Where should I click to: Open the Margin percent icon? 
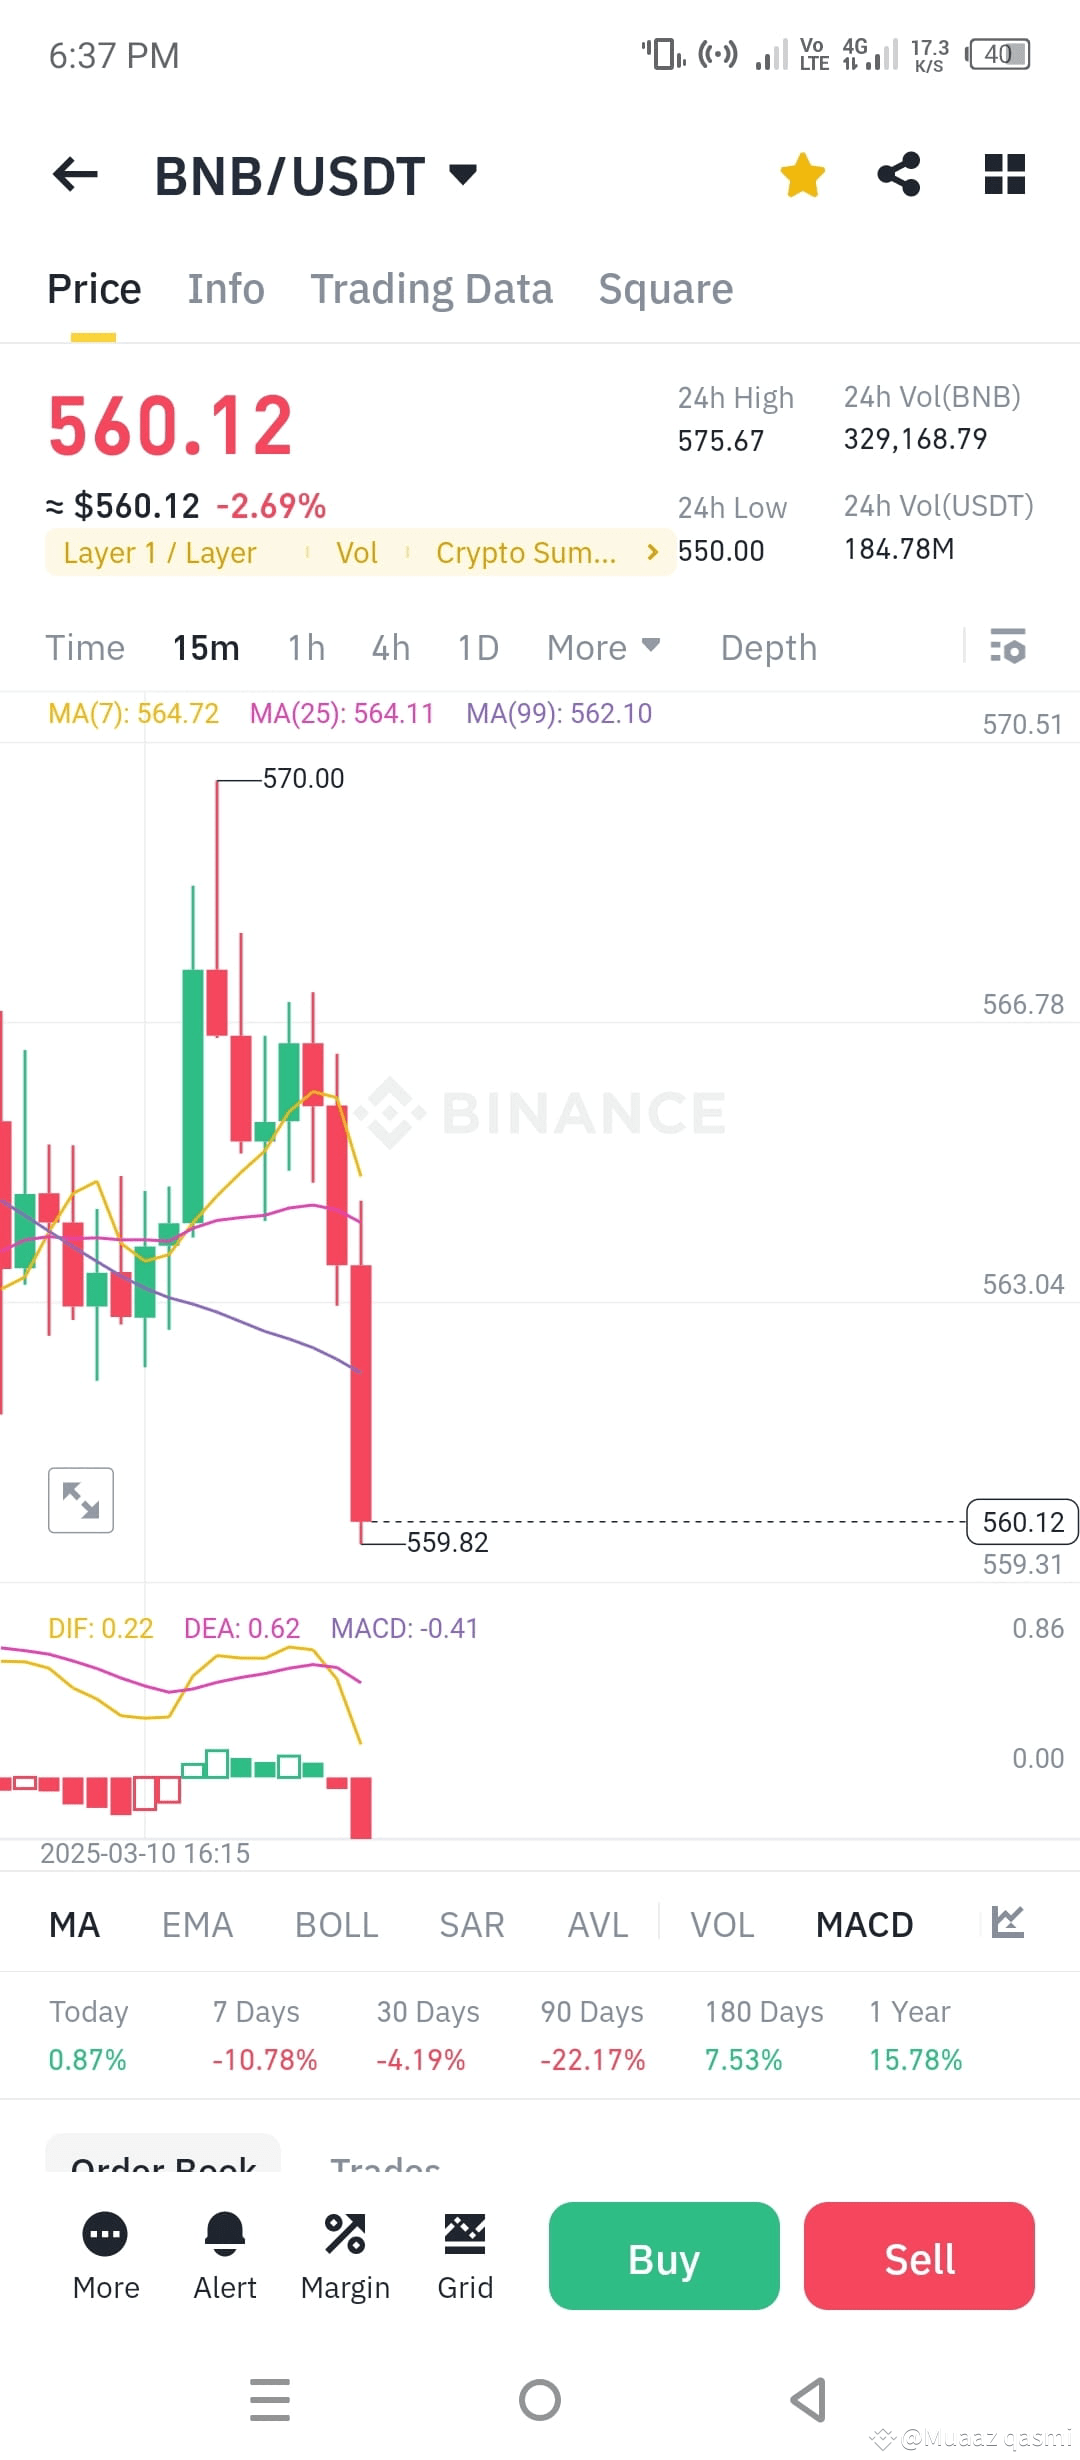click(x=345, y=2234)
